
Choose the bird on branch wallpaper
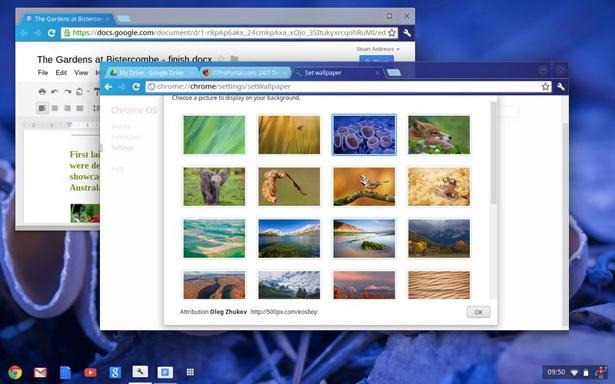(364, 187)
